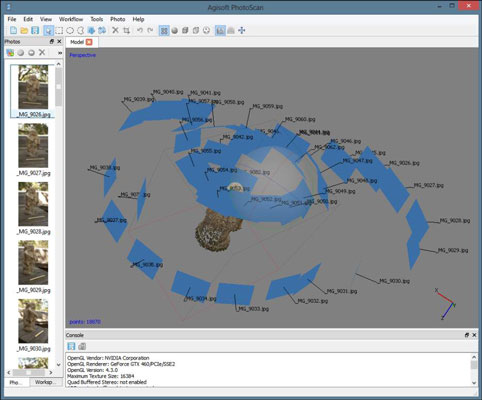
Task: Close the Console panel
Action: tap(474, 335)
